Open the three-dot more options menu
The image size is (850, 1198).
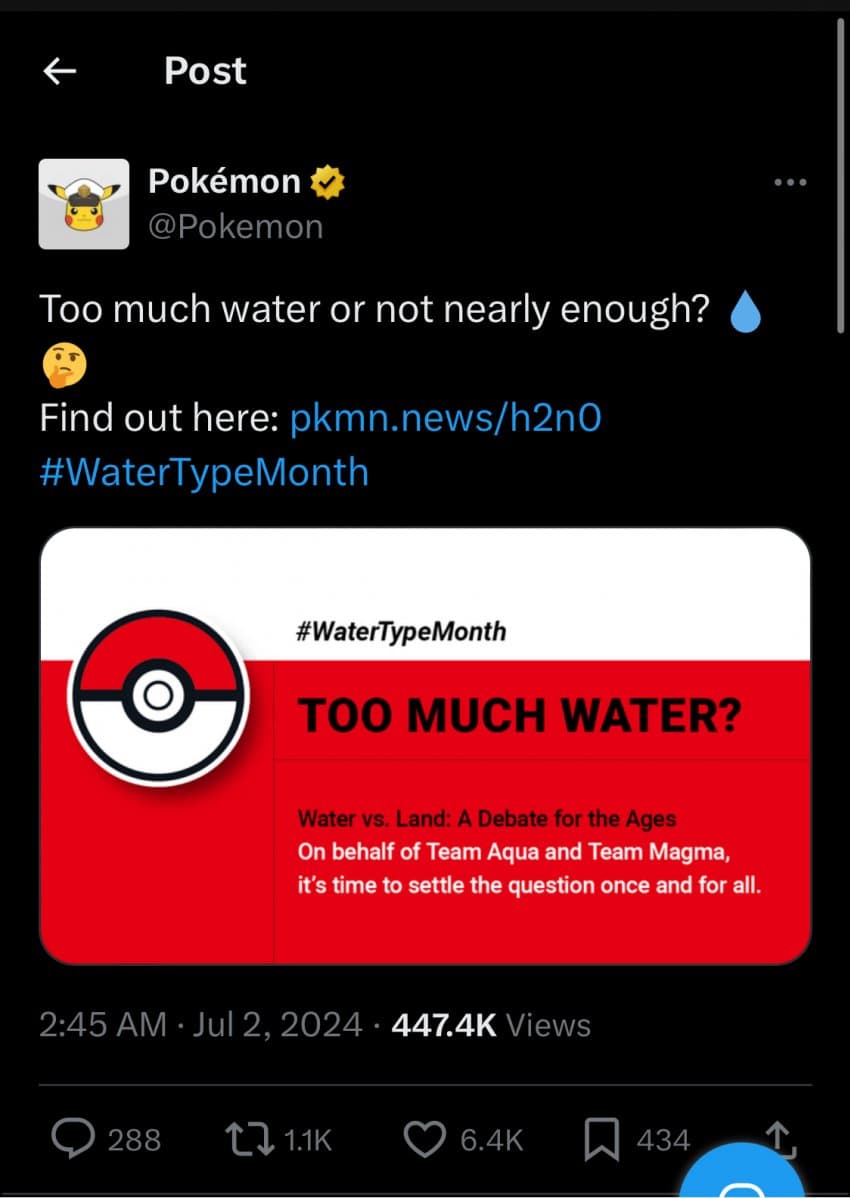pos(790,183)
